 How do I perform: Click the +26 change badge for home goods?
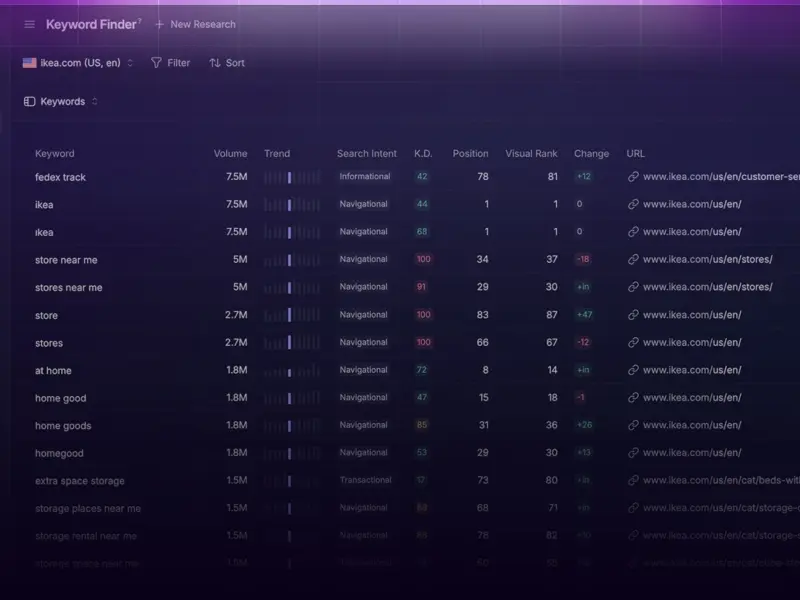tap(584, 425)
